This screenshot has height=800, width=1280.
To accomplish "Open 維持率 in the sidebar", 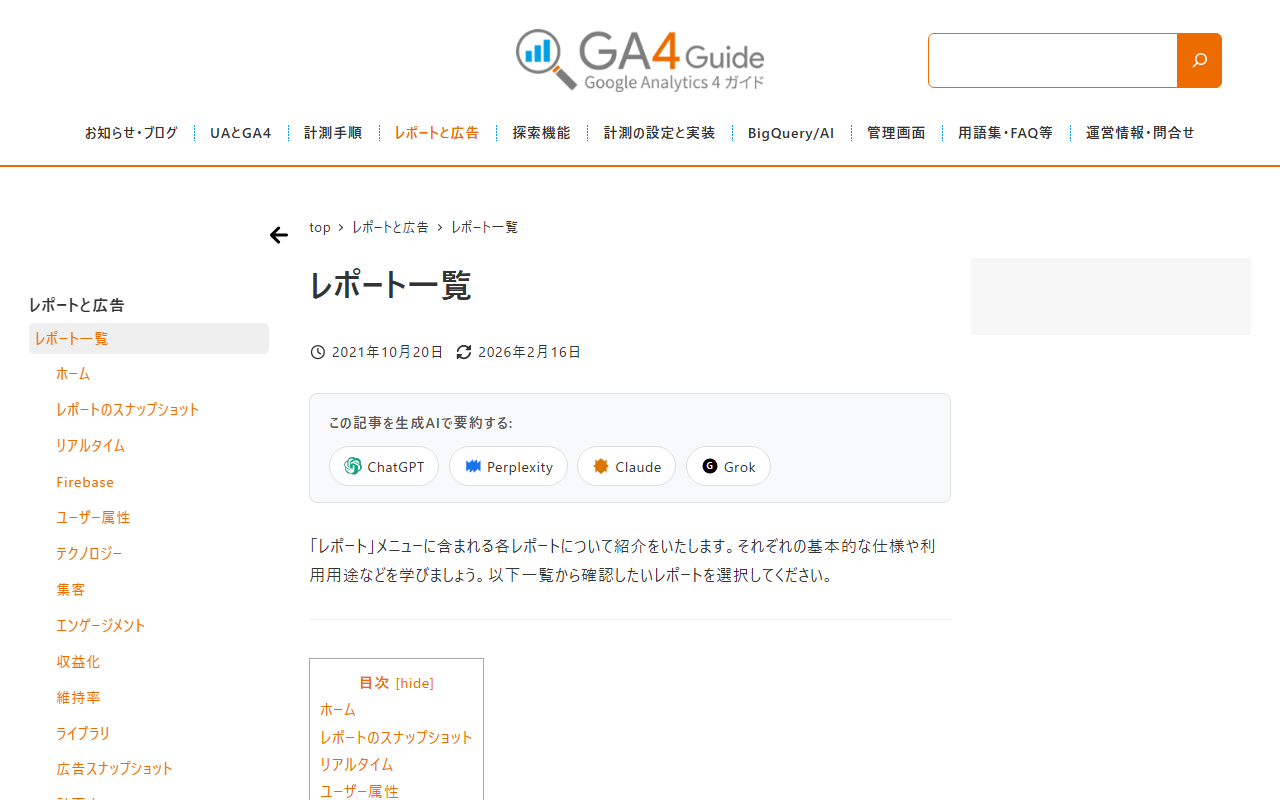I will click(78, 698).
